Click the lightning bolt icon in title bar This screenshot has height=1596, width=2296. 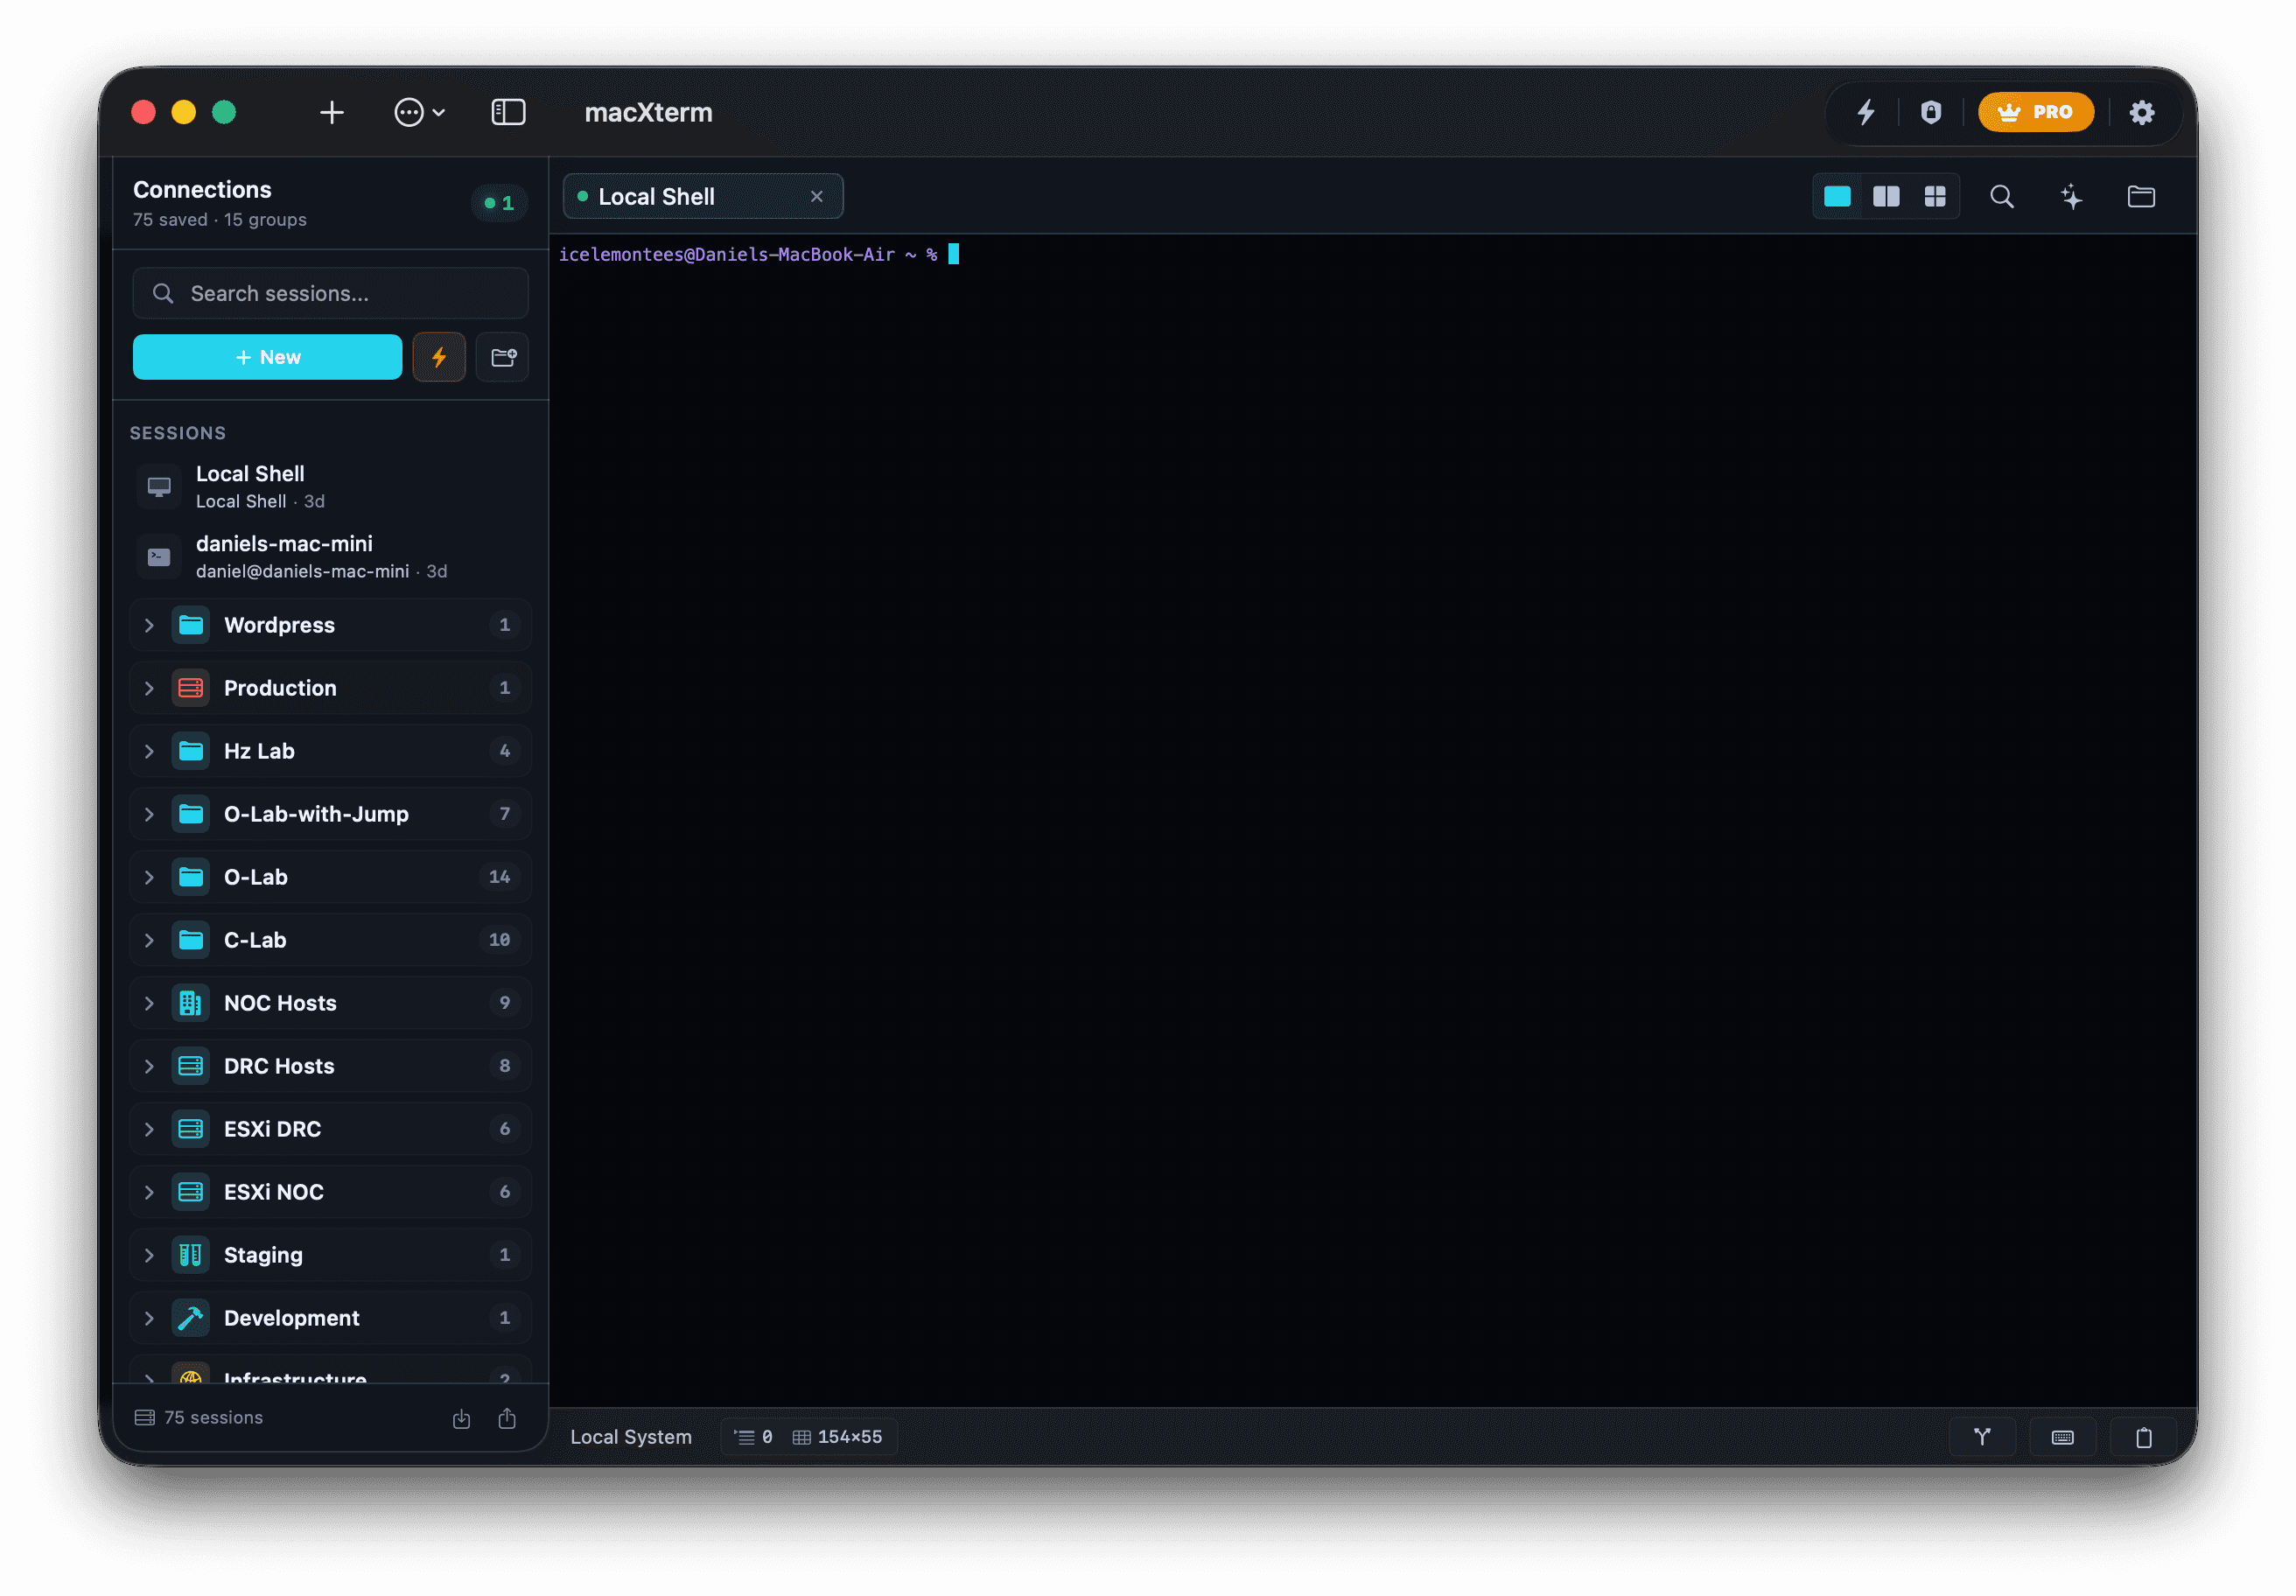coord(1866,112)
